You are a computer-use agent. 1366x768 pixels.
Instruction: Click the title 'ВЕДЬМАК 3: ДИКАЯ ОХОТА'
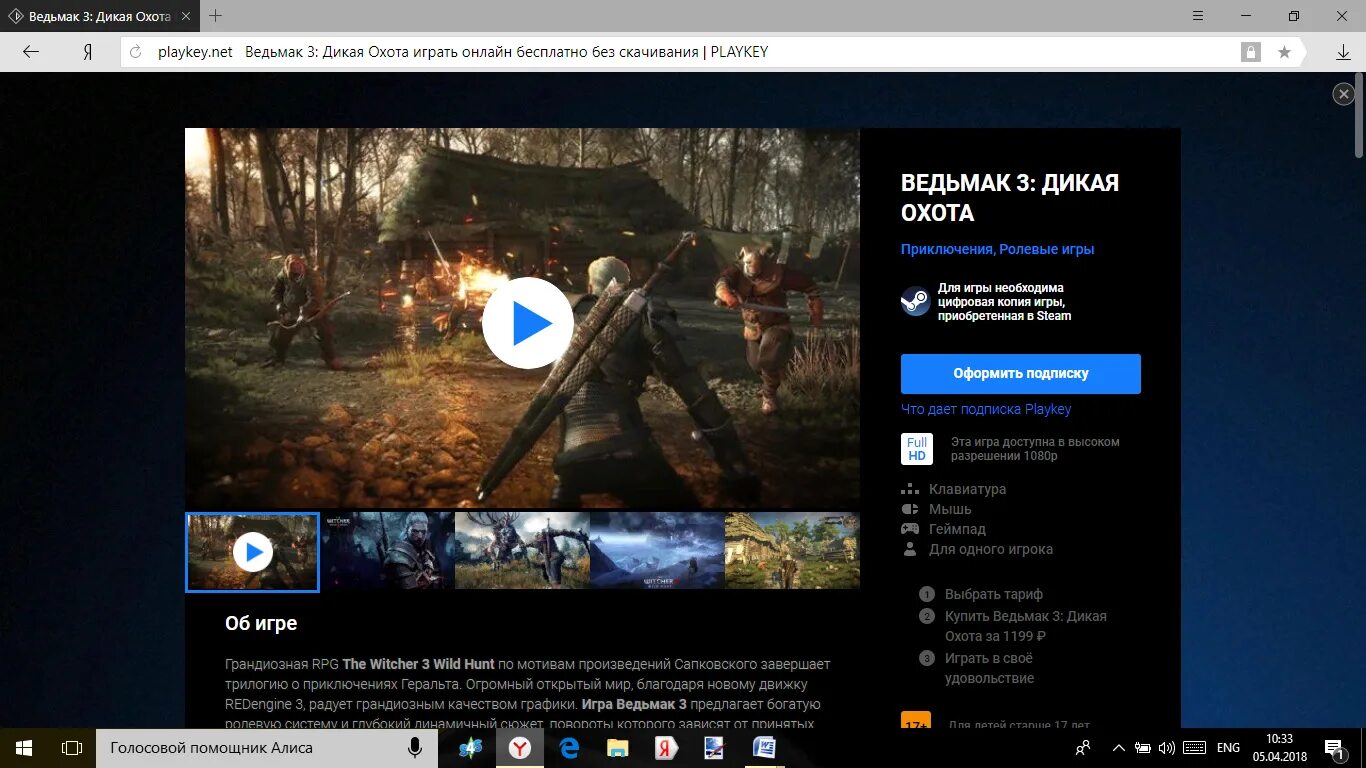[1010, 198]
